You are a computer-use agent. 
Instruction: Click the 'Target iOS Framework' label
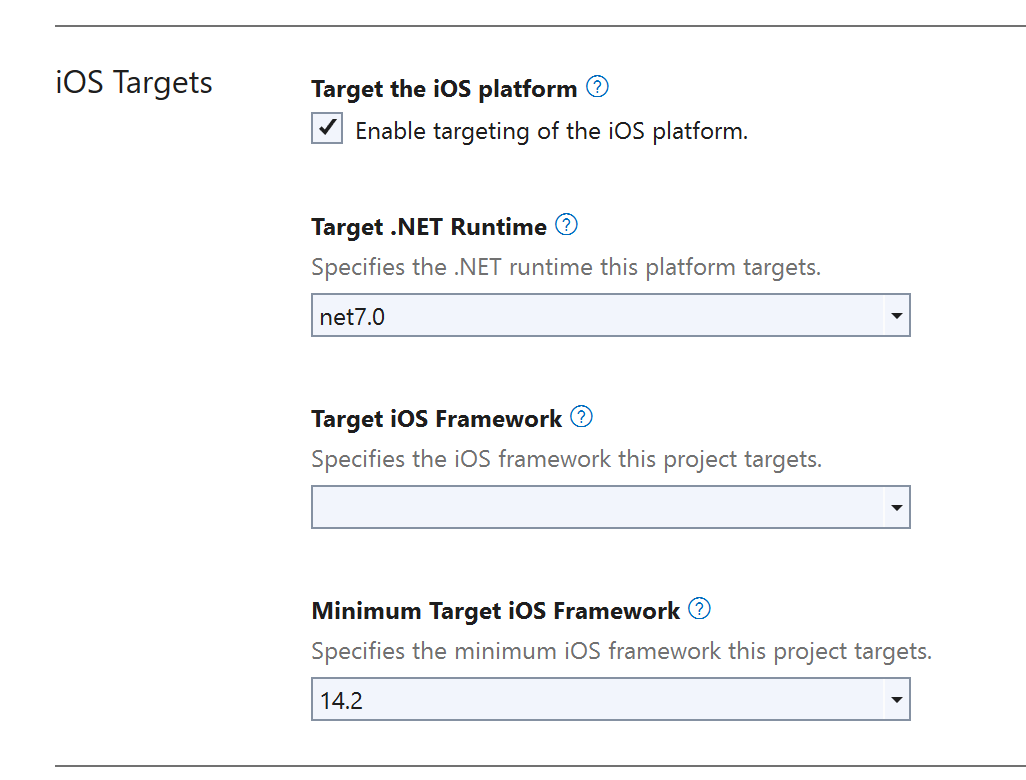tap(436, 419)
